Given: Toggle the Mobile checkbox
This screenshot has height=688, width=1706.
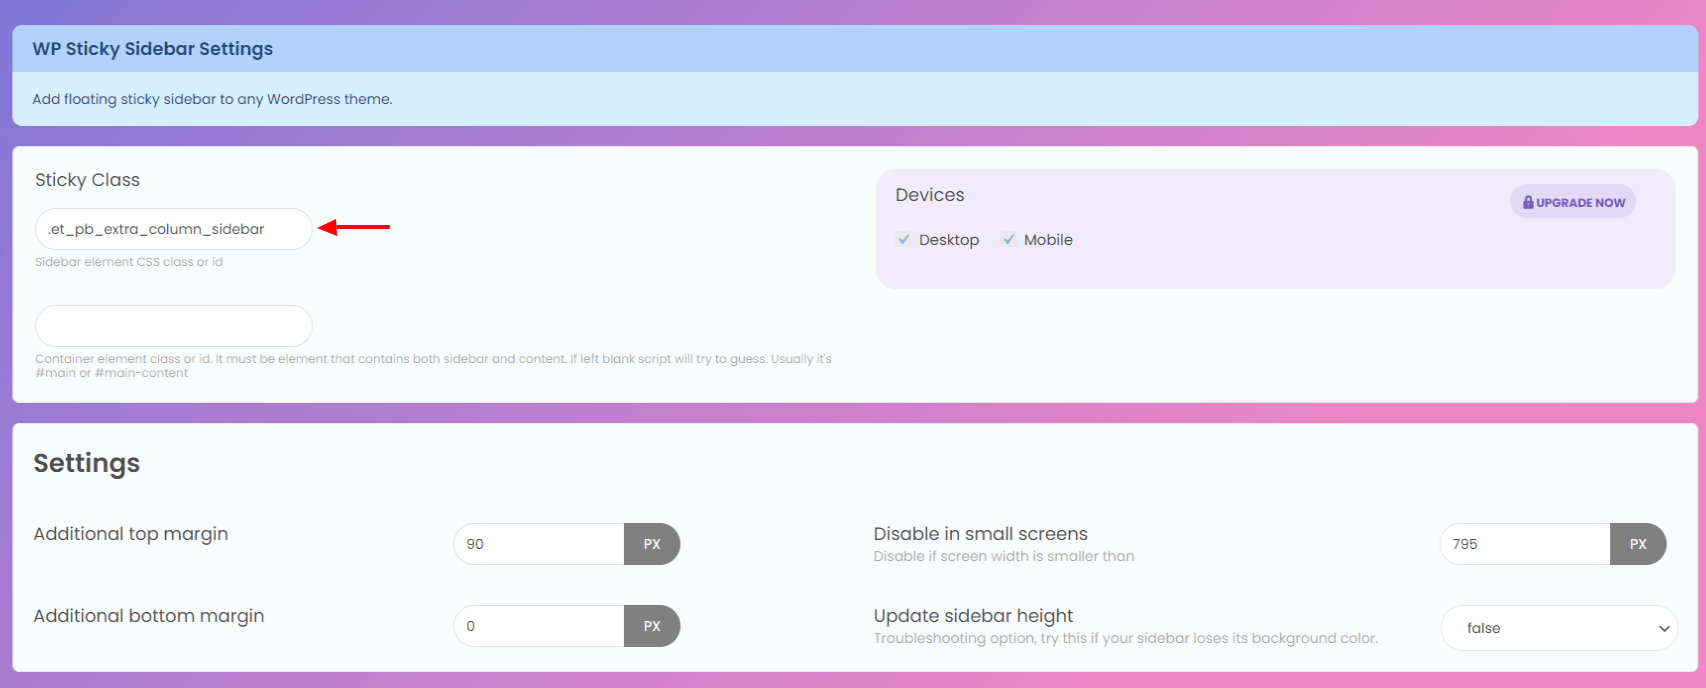Looking at the screenshot, I should coord(1009,239).
